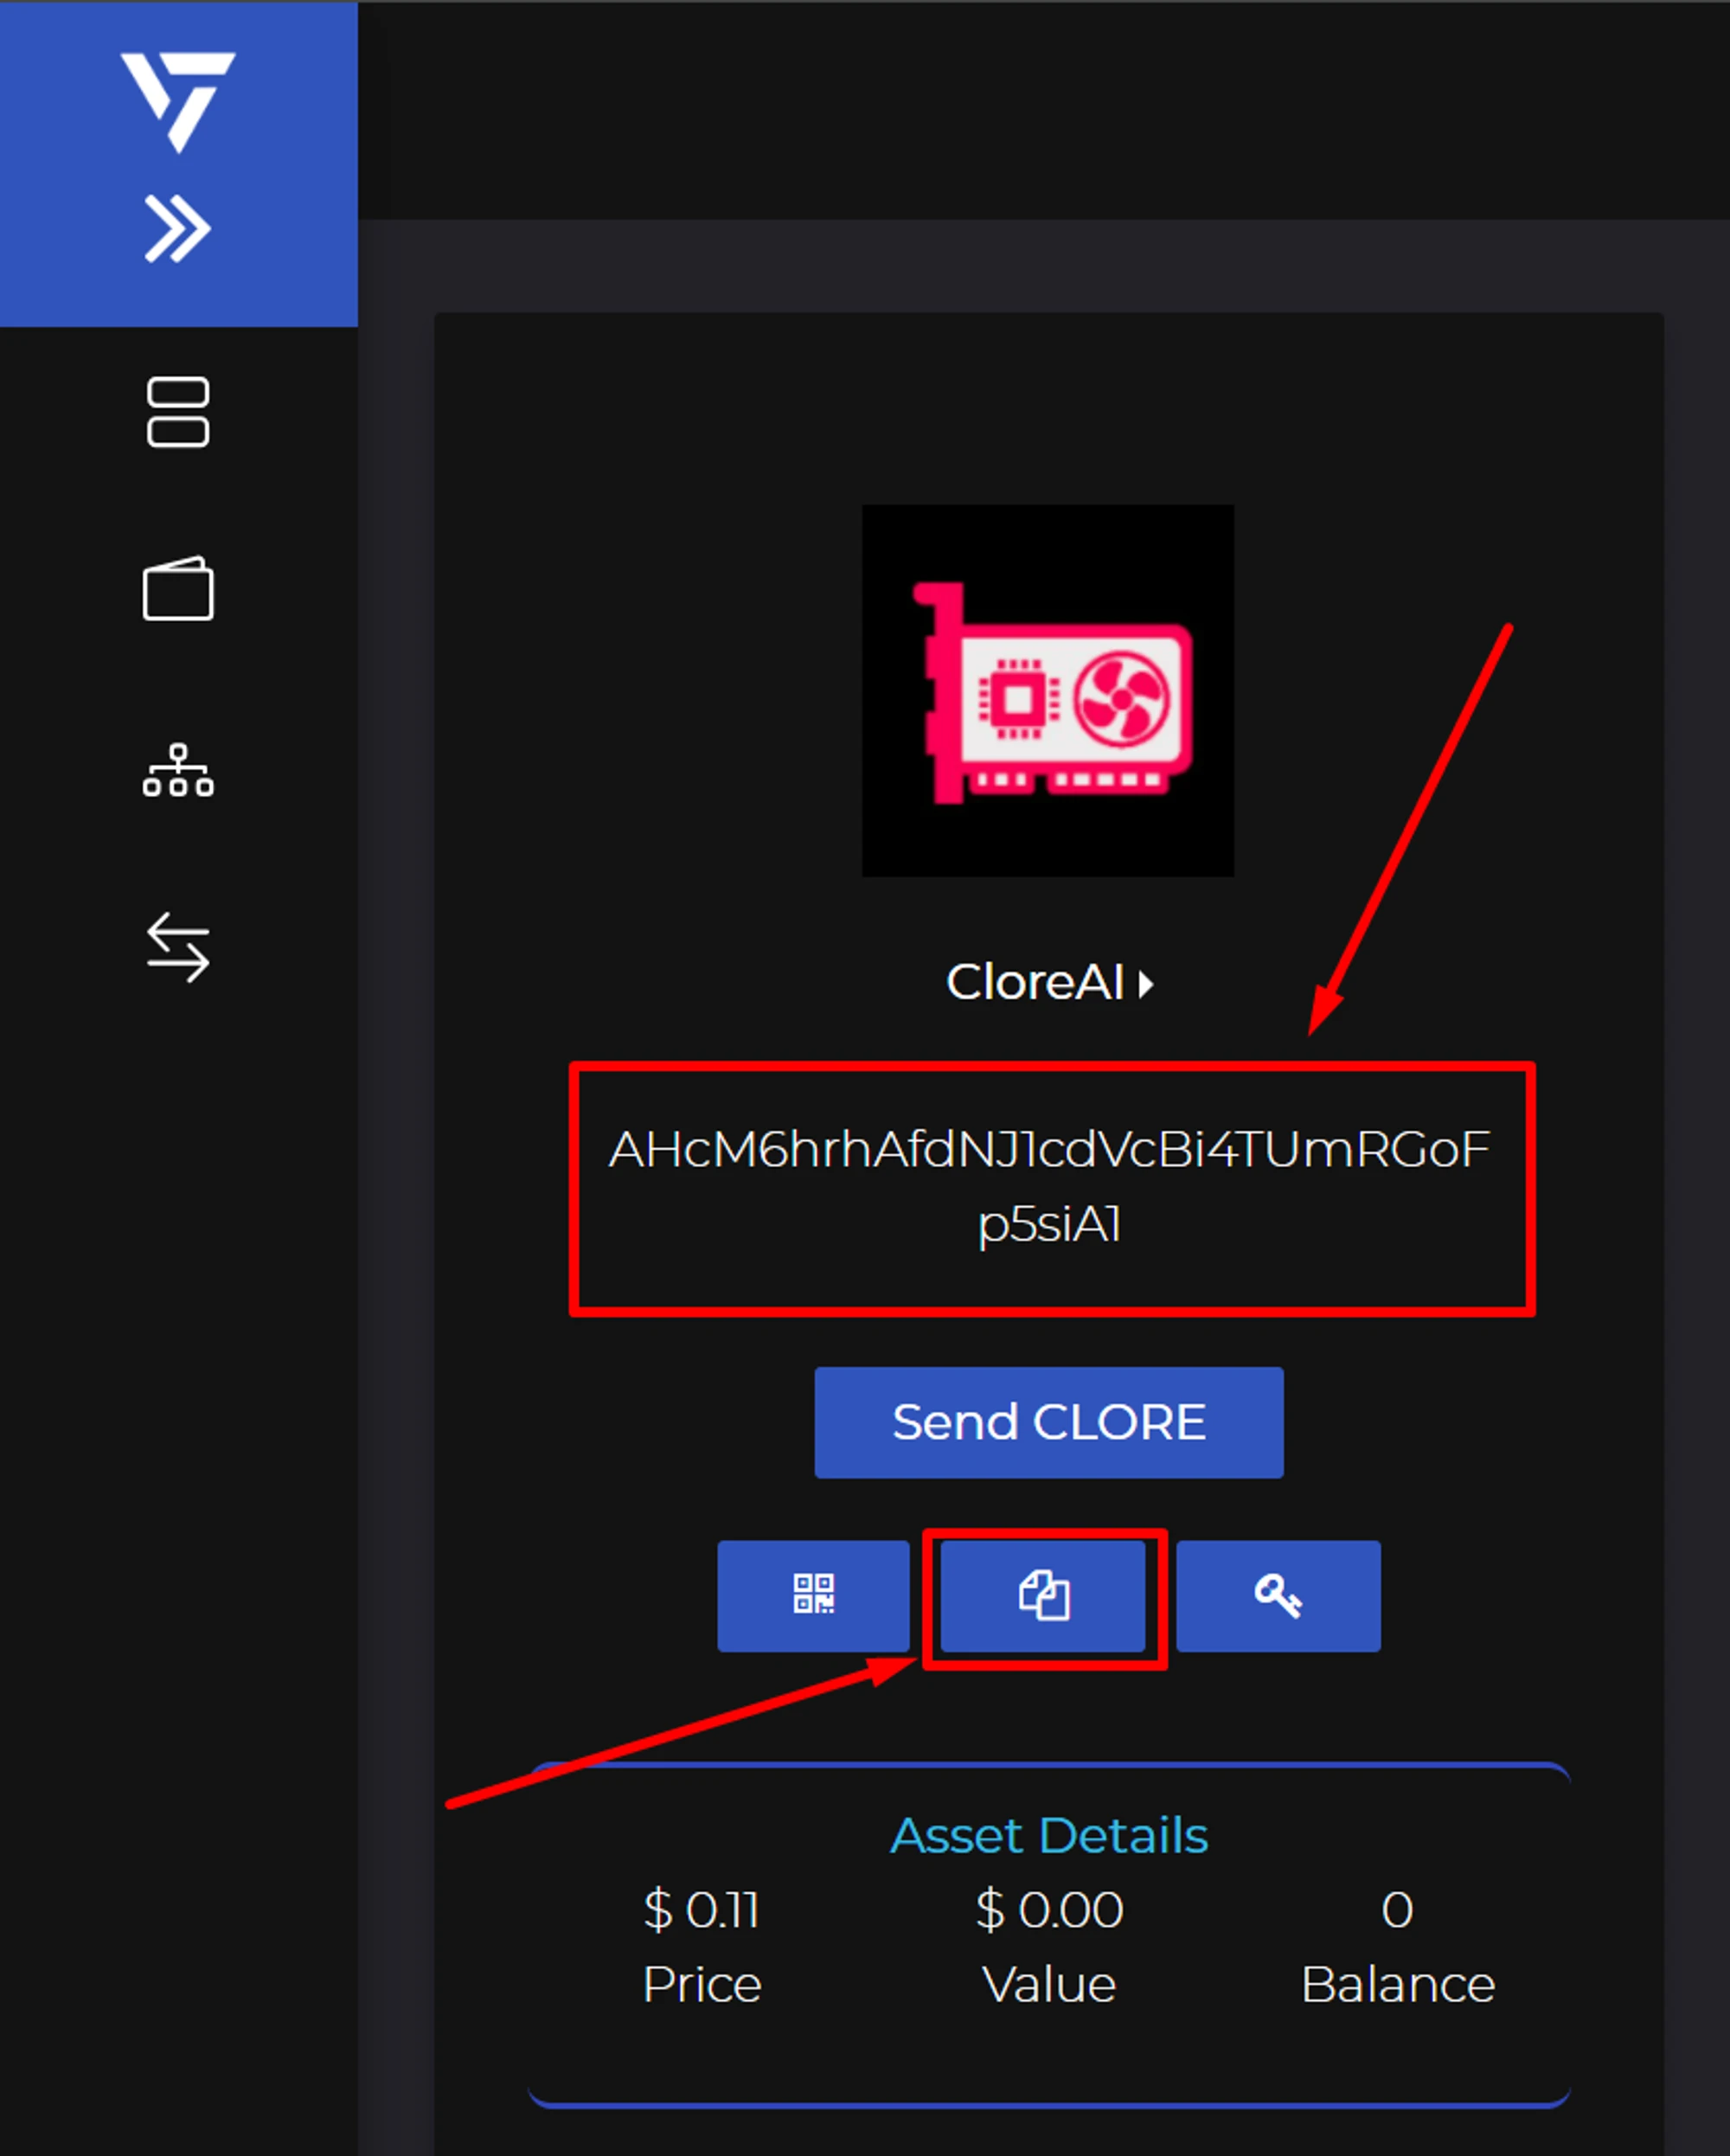This screenshot has width=1730, height=2156.
Task: Open the stacked-cards dashboard icon in the sidebar
Action: (178, 412)
